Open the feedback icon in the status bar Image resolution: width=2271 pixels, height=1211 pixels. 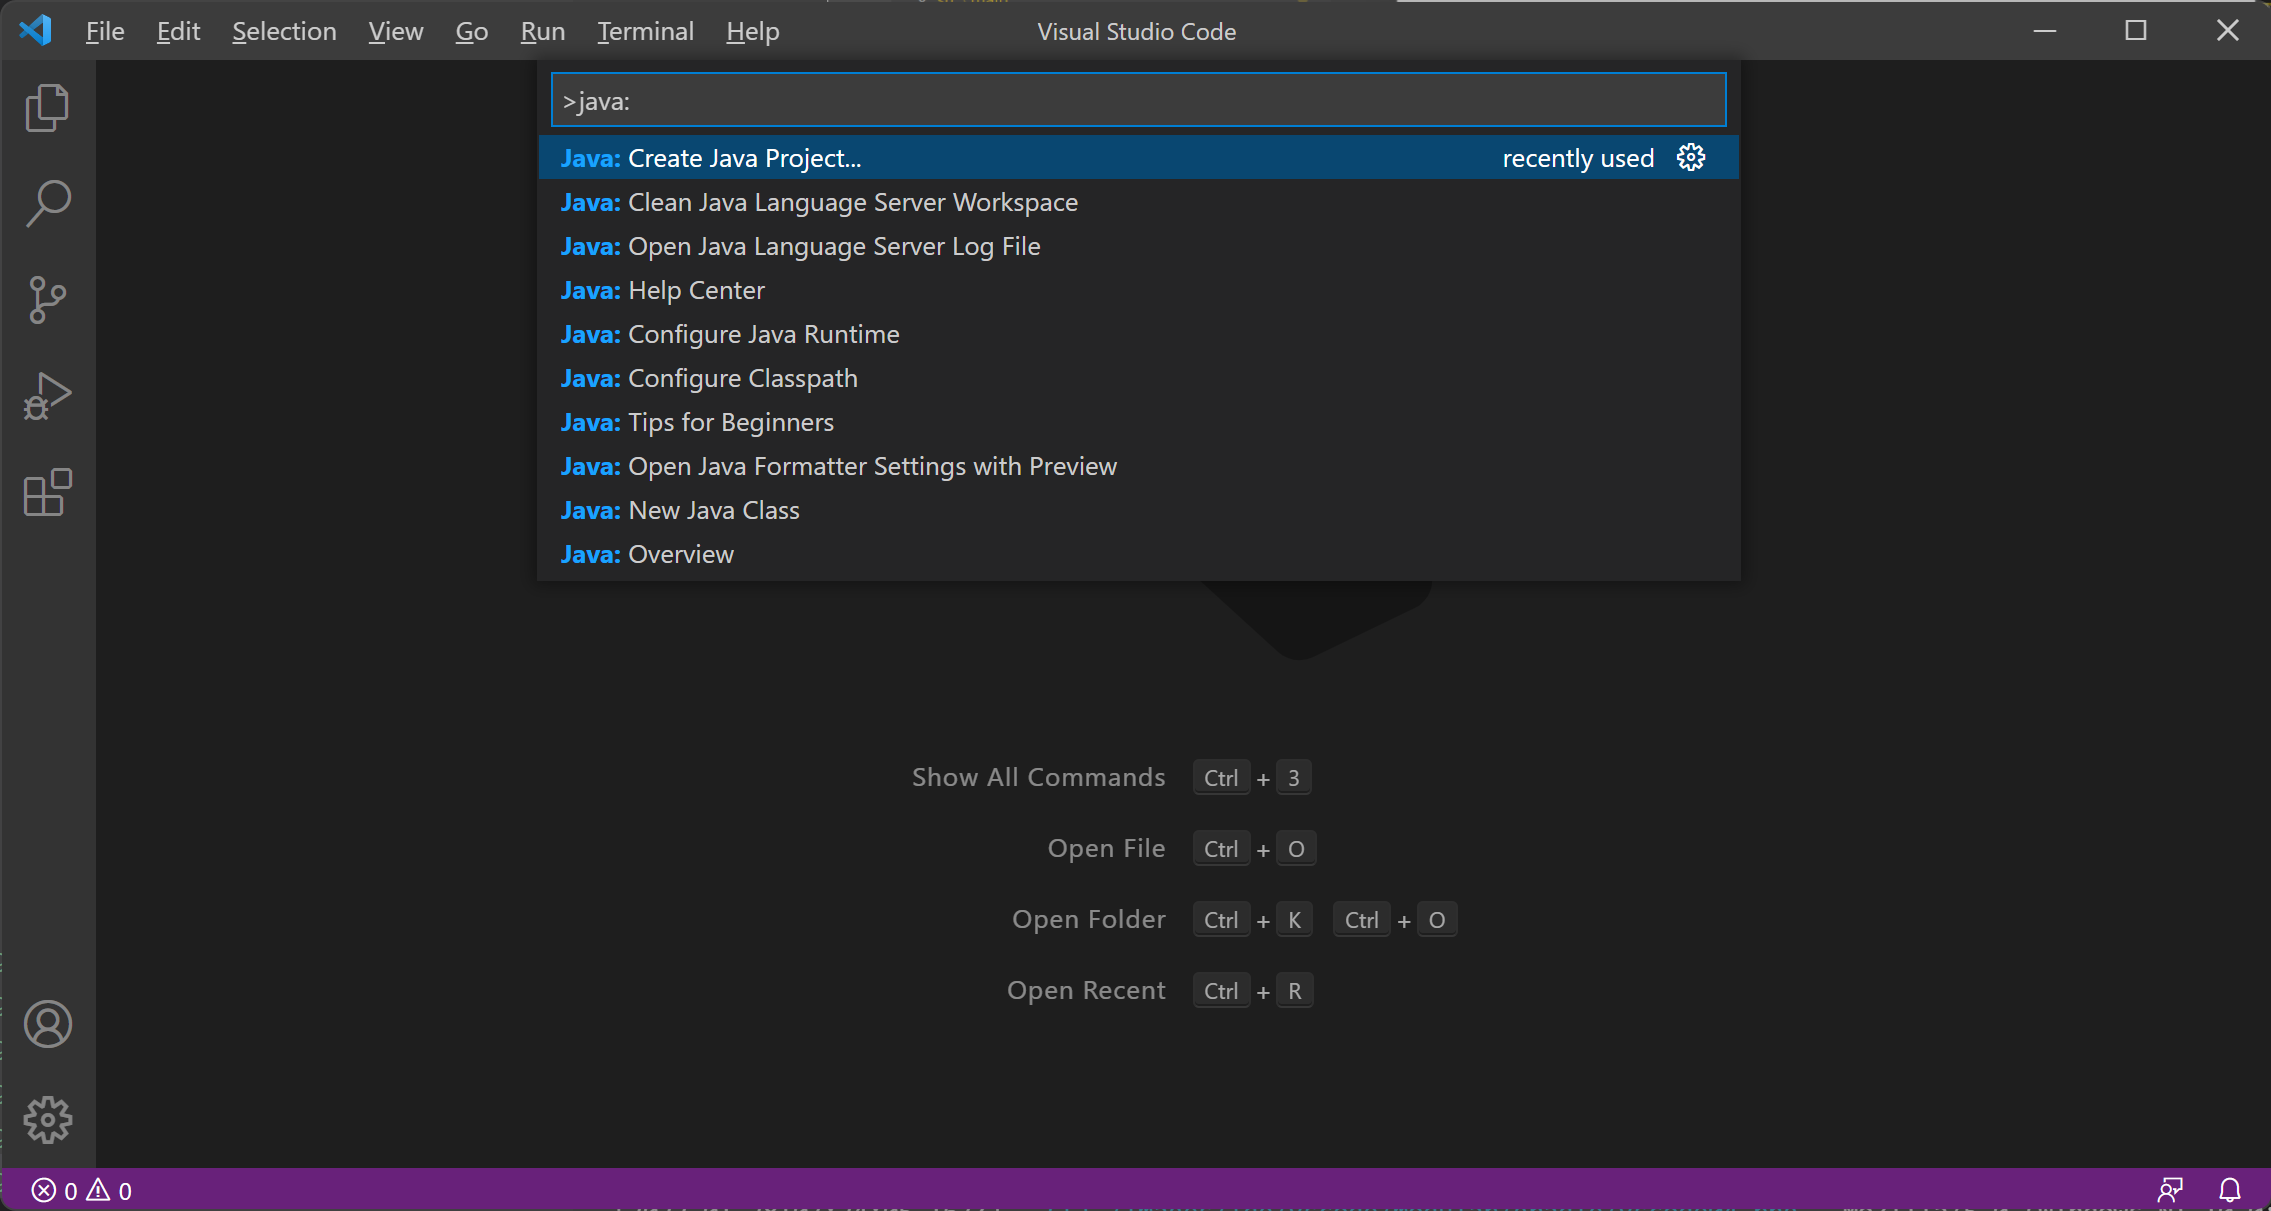2171,1190
